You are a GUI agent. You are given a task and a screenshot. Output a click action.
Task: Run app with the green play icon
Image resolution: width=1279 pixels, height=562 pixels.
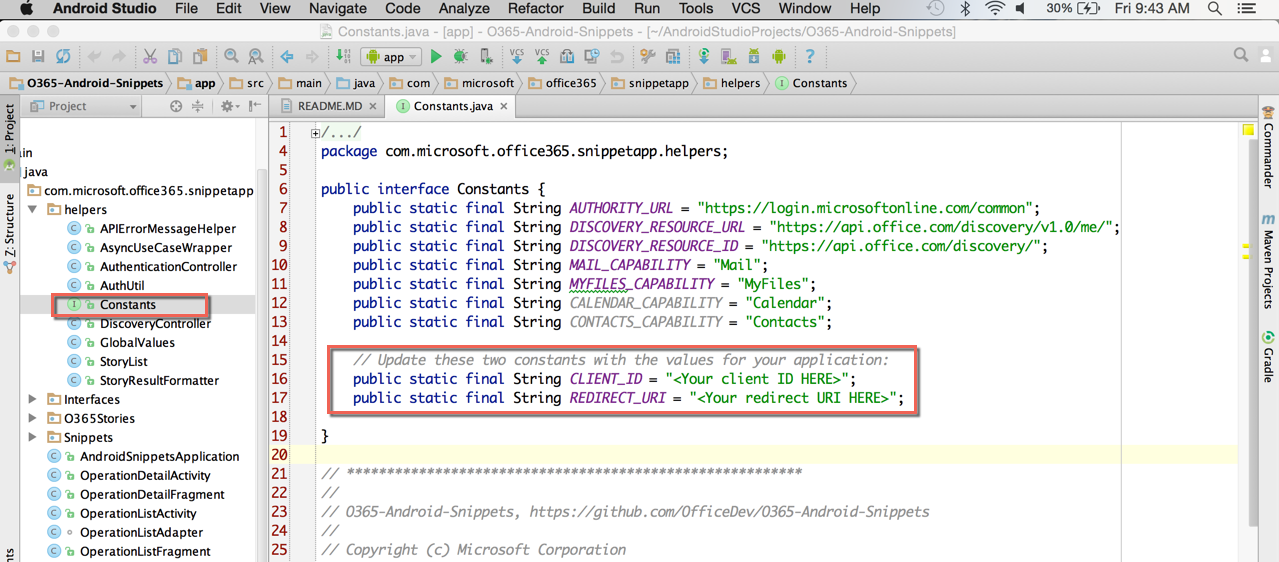click(x=436, y=57)
